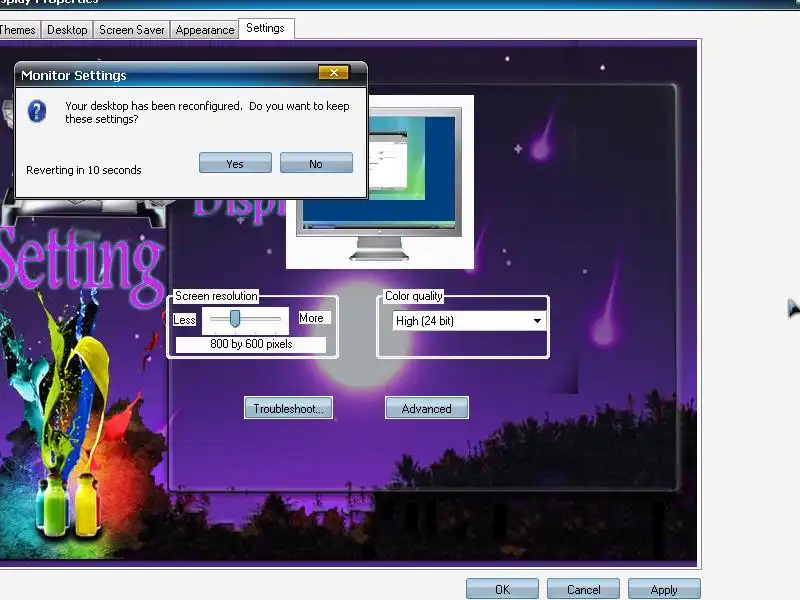Open the Advanced display settings

click(x=427, y=408)
